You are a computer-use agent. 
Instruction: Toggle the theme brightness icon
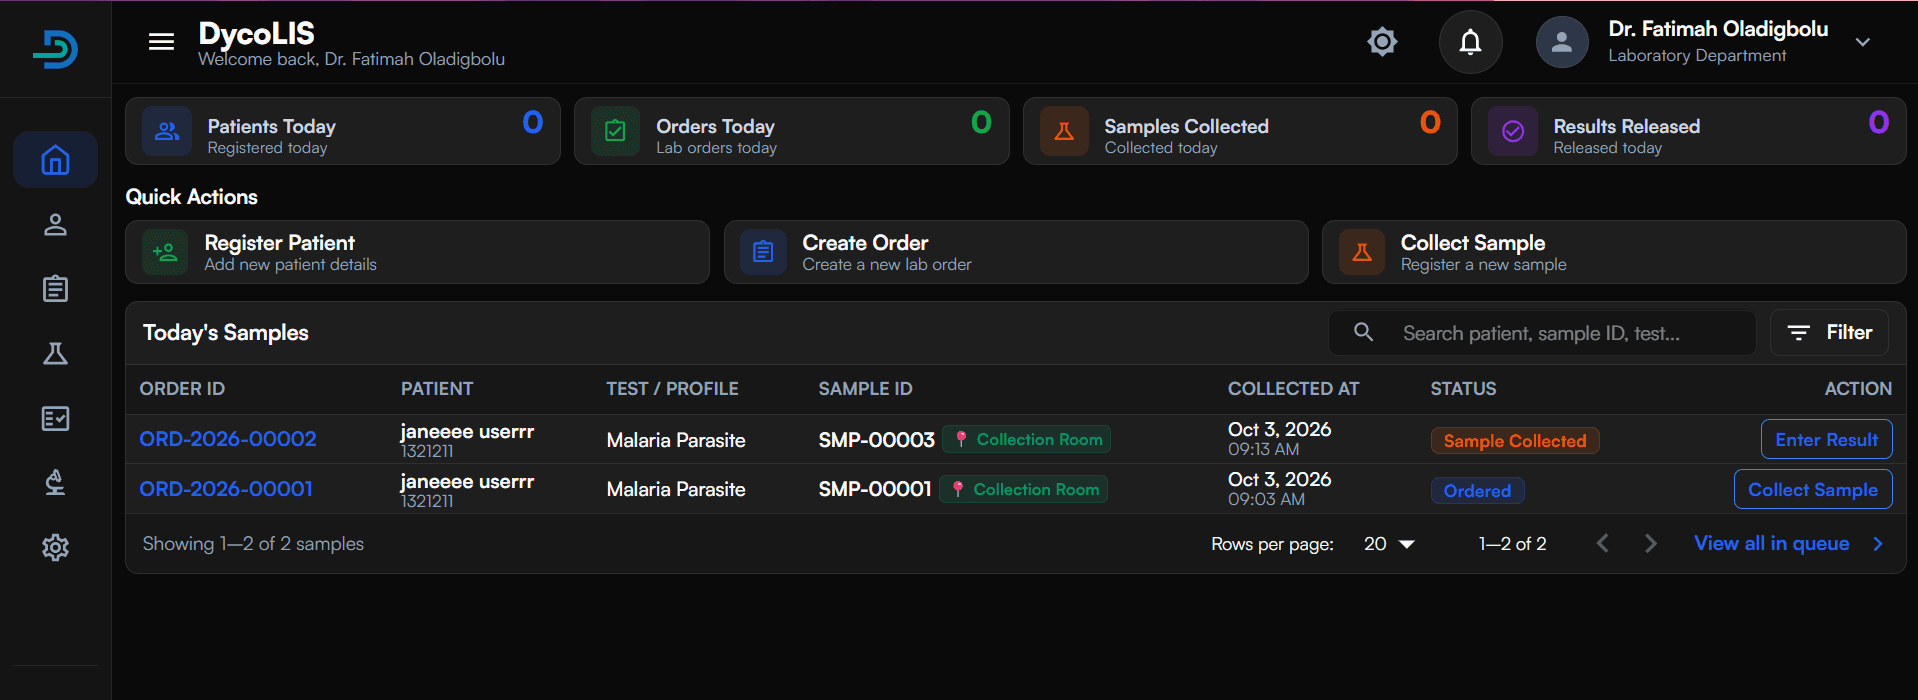tap(1382, 41)
